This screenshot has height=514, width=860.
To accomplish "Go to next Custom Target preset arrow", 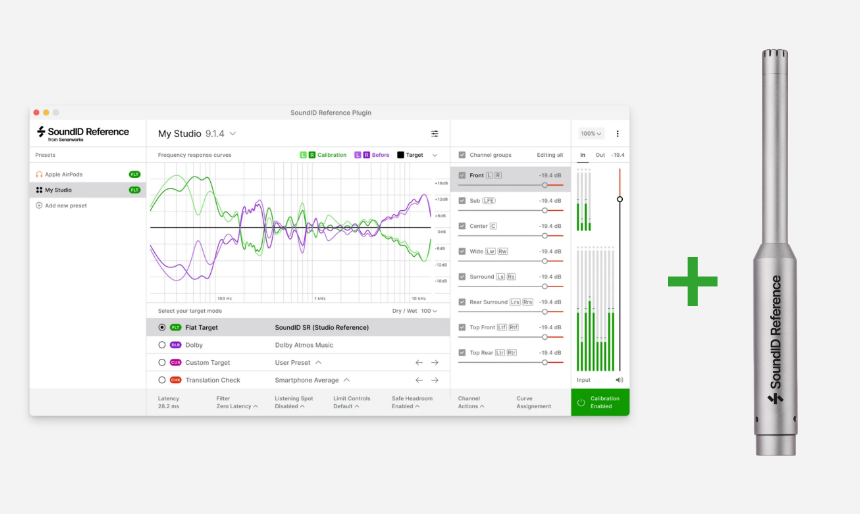I will pos(434,363).
